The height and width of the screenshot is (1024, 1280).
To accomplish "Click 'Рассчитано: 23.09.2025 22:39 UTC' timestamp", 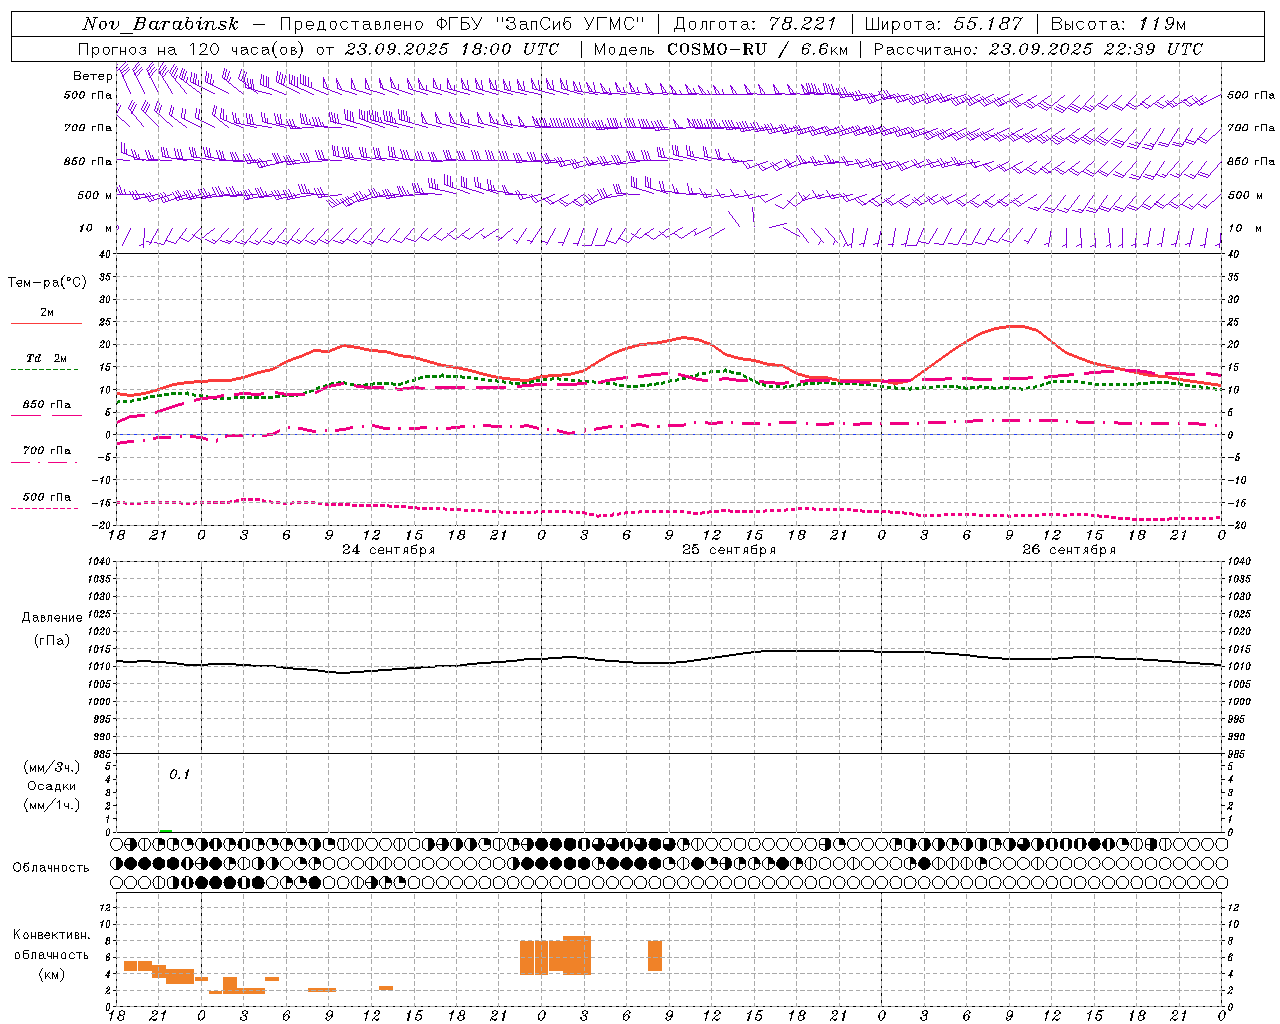I will coord(1039,49).
